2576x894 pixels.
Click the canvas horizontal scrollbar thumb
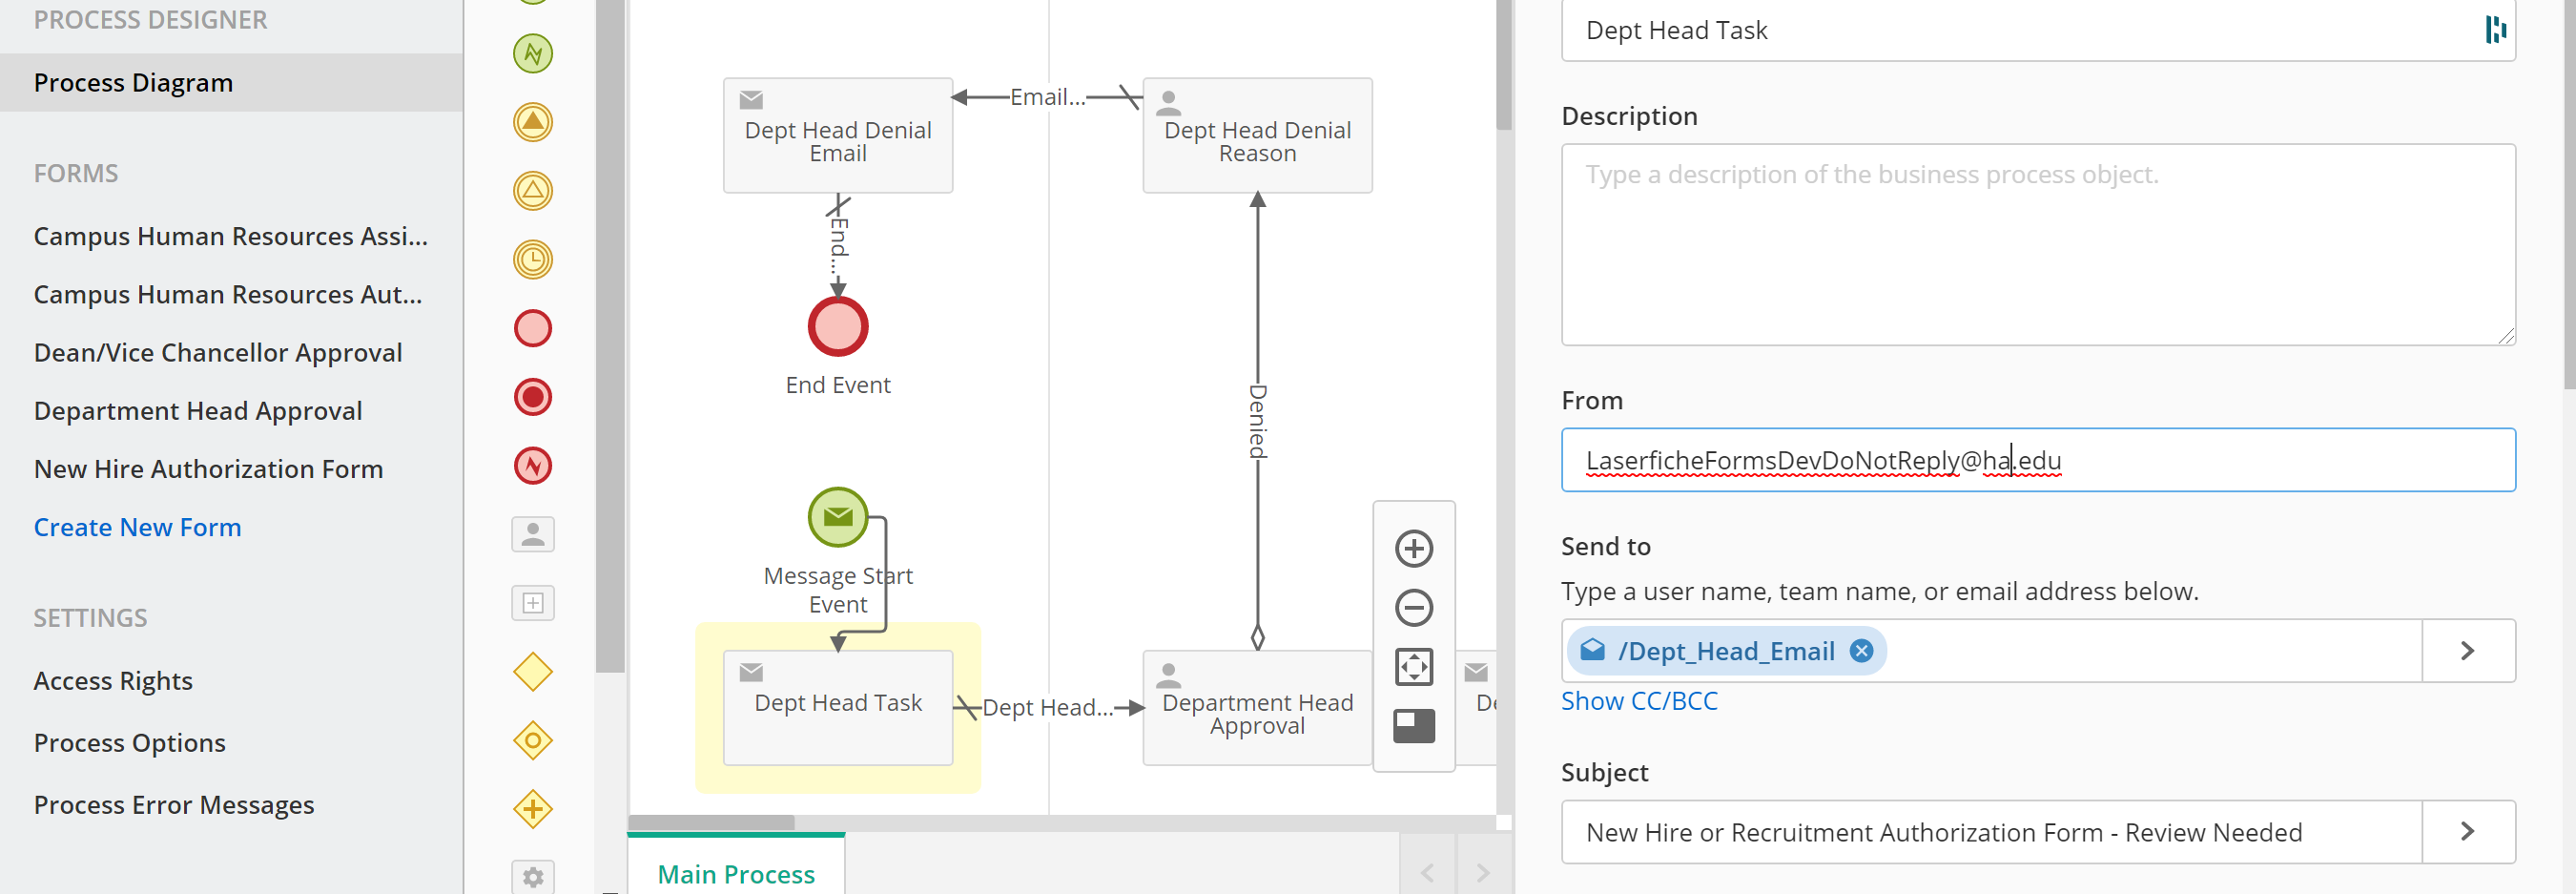pyautogui.click(x=711, y=822)
